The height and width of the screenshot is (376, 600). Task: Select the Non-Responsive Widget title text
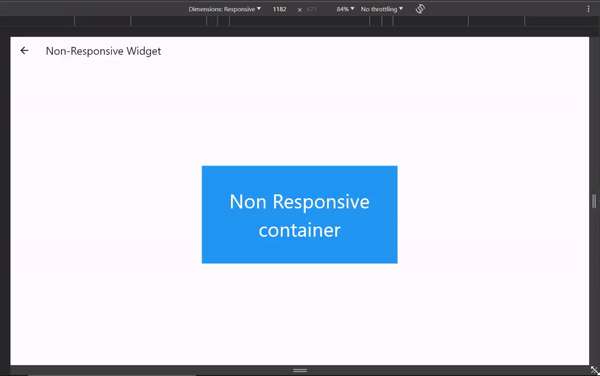[x=103, y=51]
